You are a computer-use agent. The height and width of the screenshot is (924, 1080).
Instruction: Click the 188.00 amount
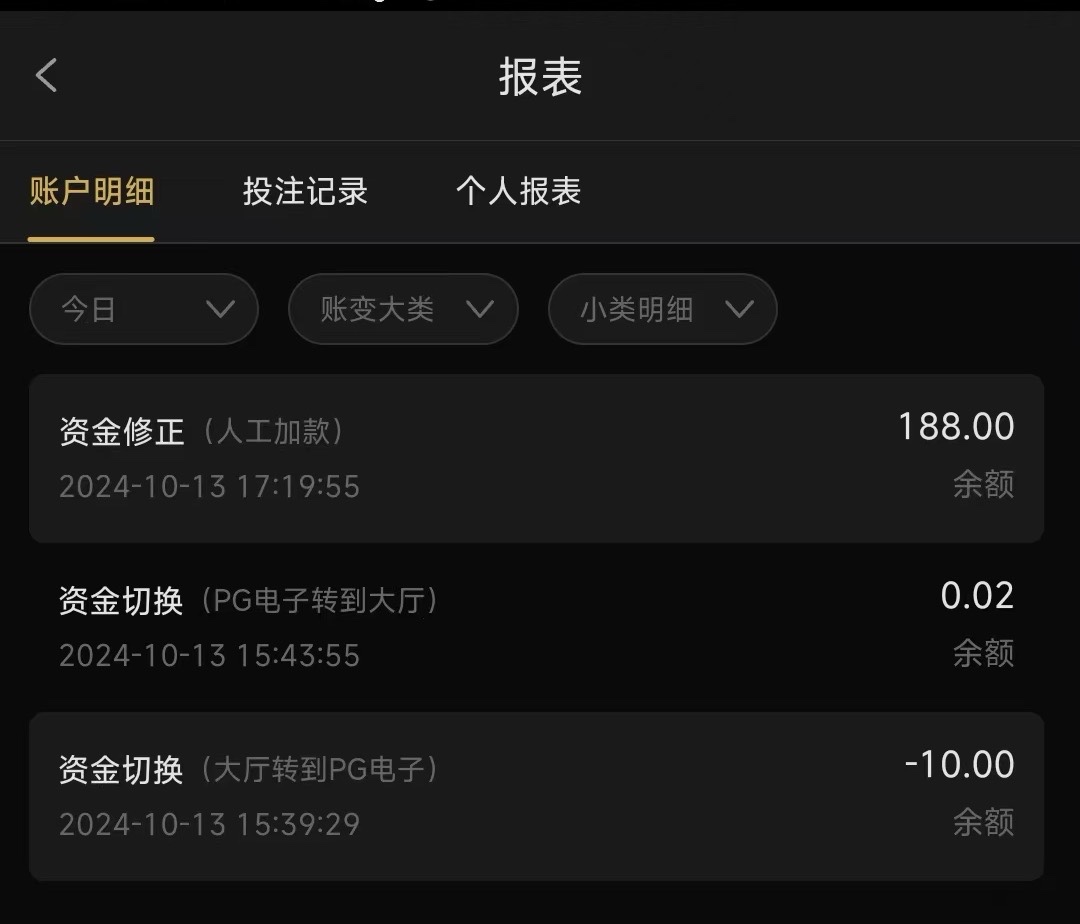coord(956,427)
